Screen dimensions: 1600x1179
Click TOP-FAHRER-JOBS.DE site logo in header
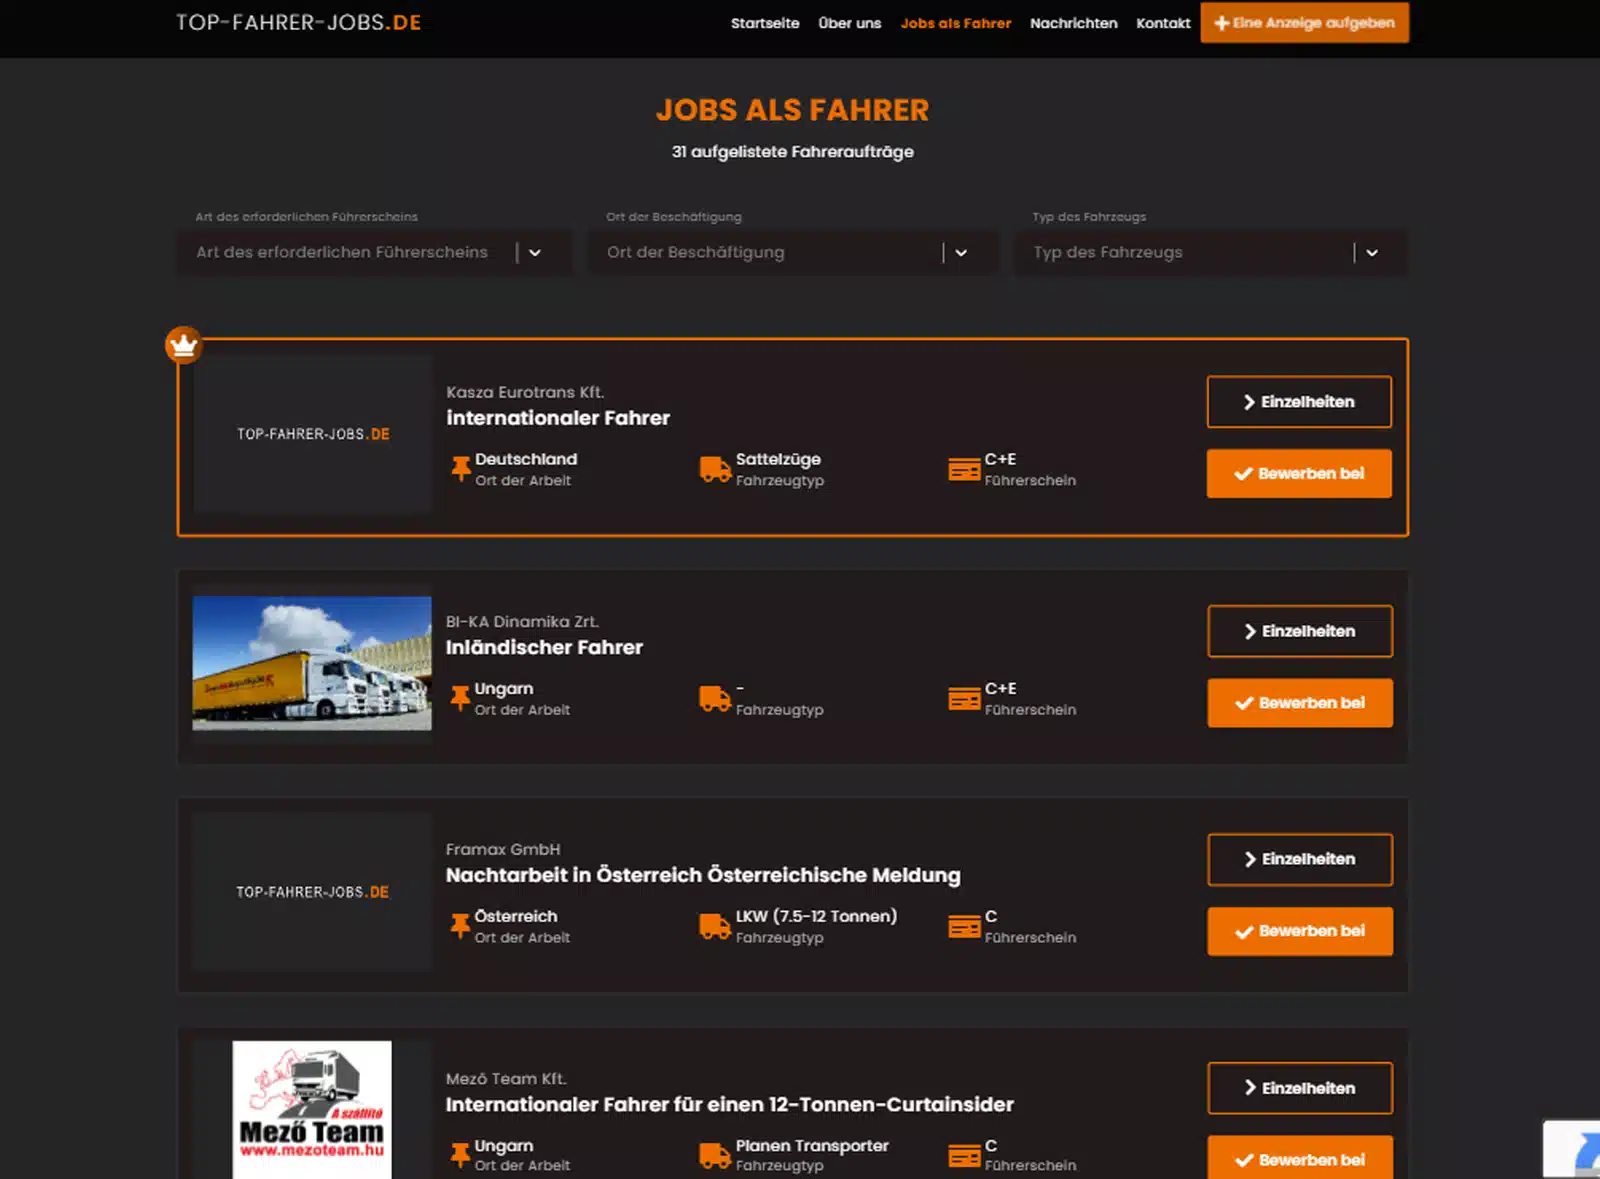click(x=299, y=23)
